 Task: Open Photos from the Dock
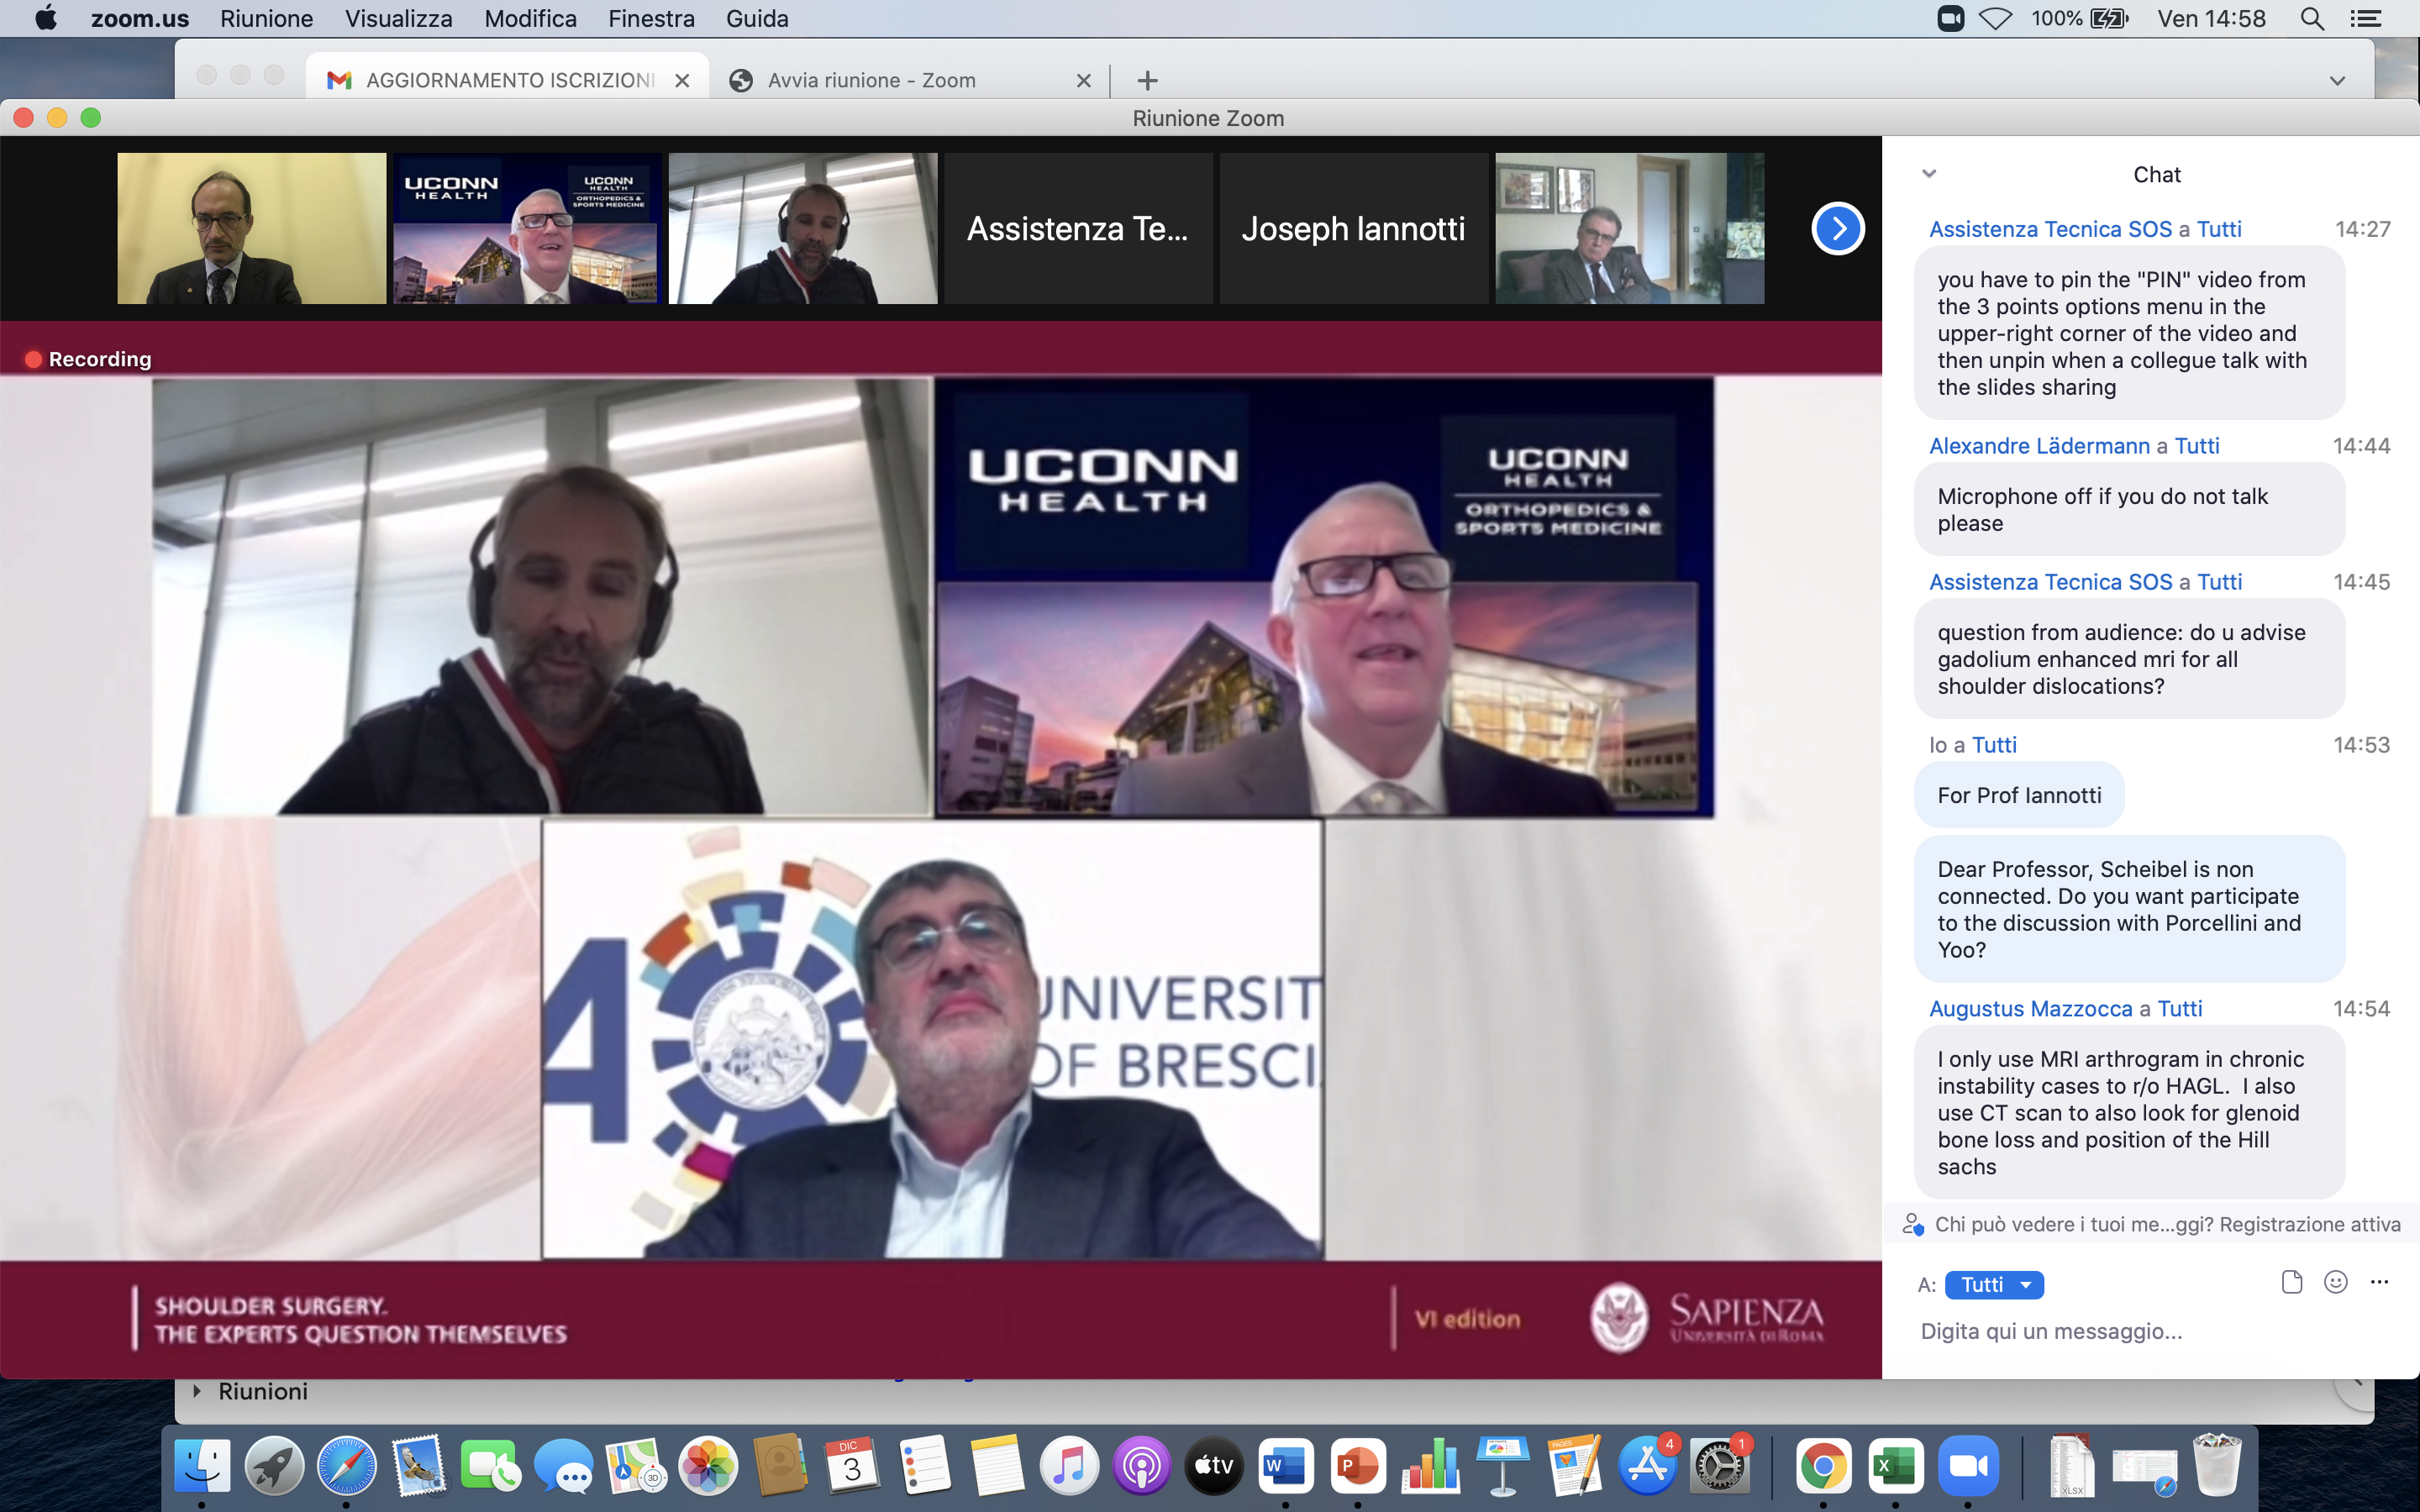708,1467
